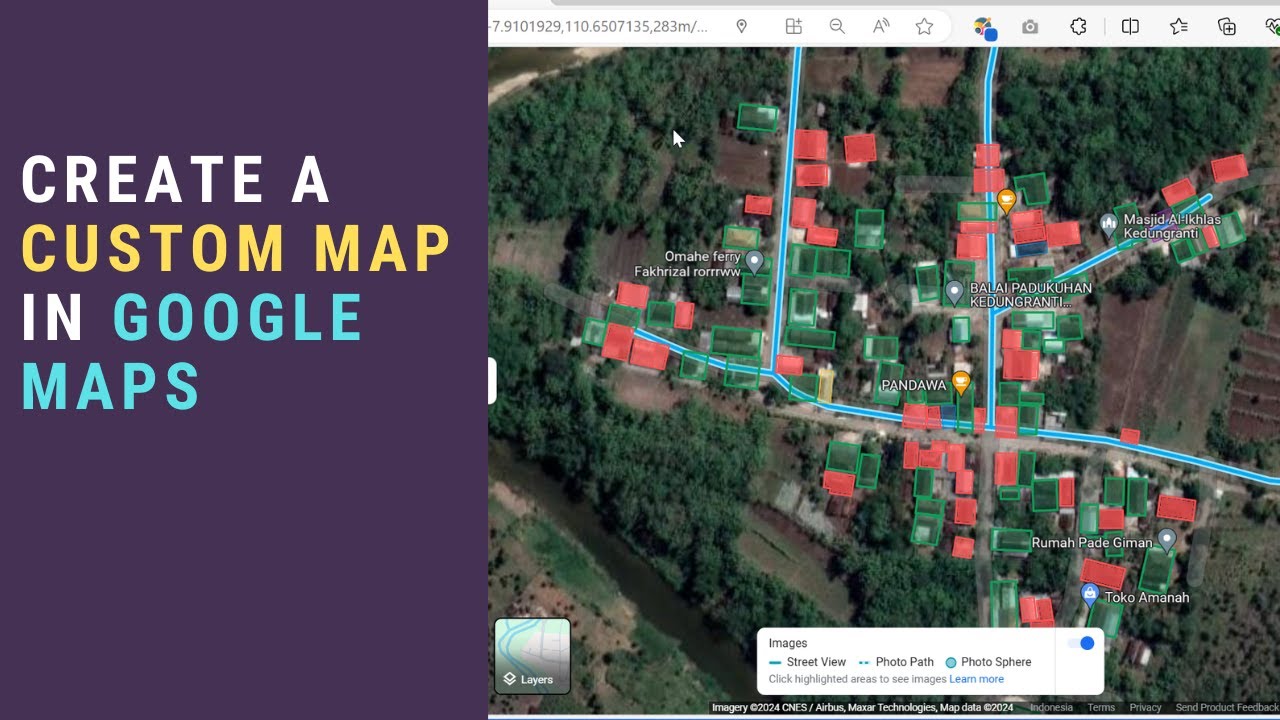
Task: Click the orange store pin near the north road
Action: pos(1007,201)
